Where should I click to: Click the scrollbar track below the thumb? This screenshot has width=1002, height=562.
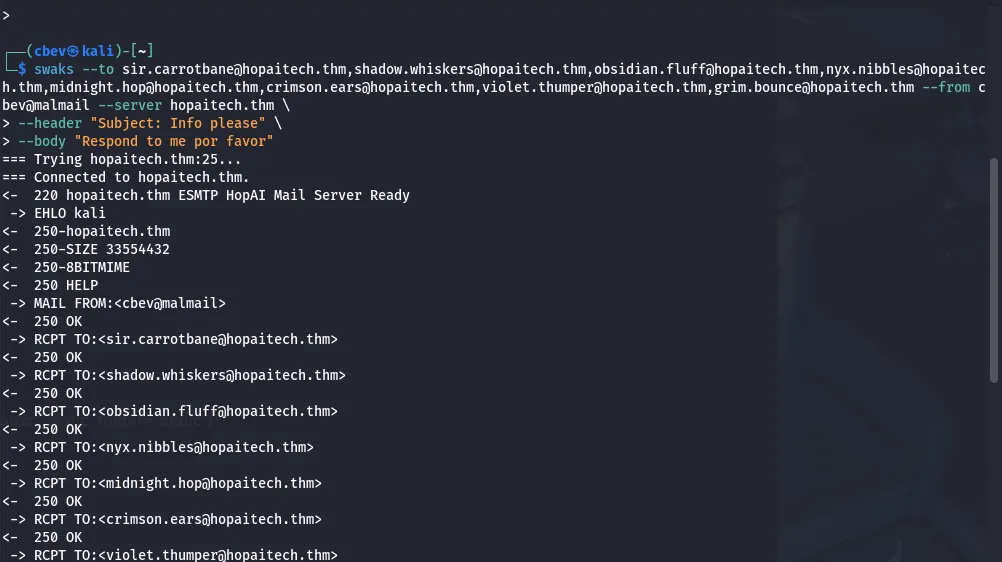pos(993,470)
